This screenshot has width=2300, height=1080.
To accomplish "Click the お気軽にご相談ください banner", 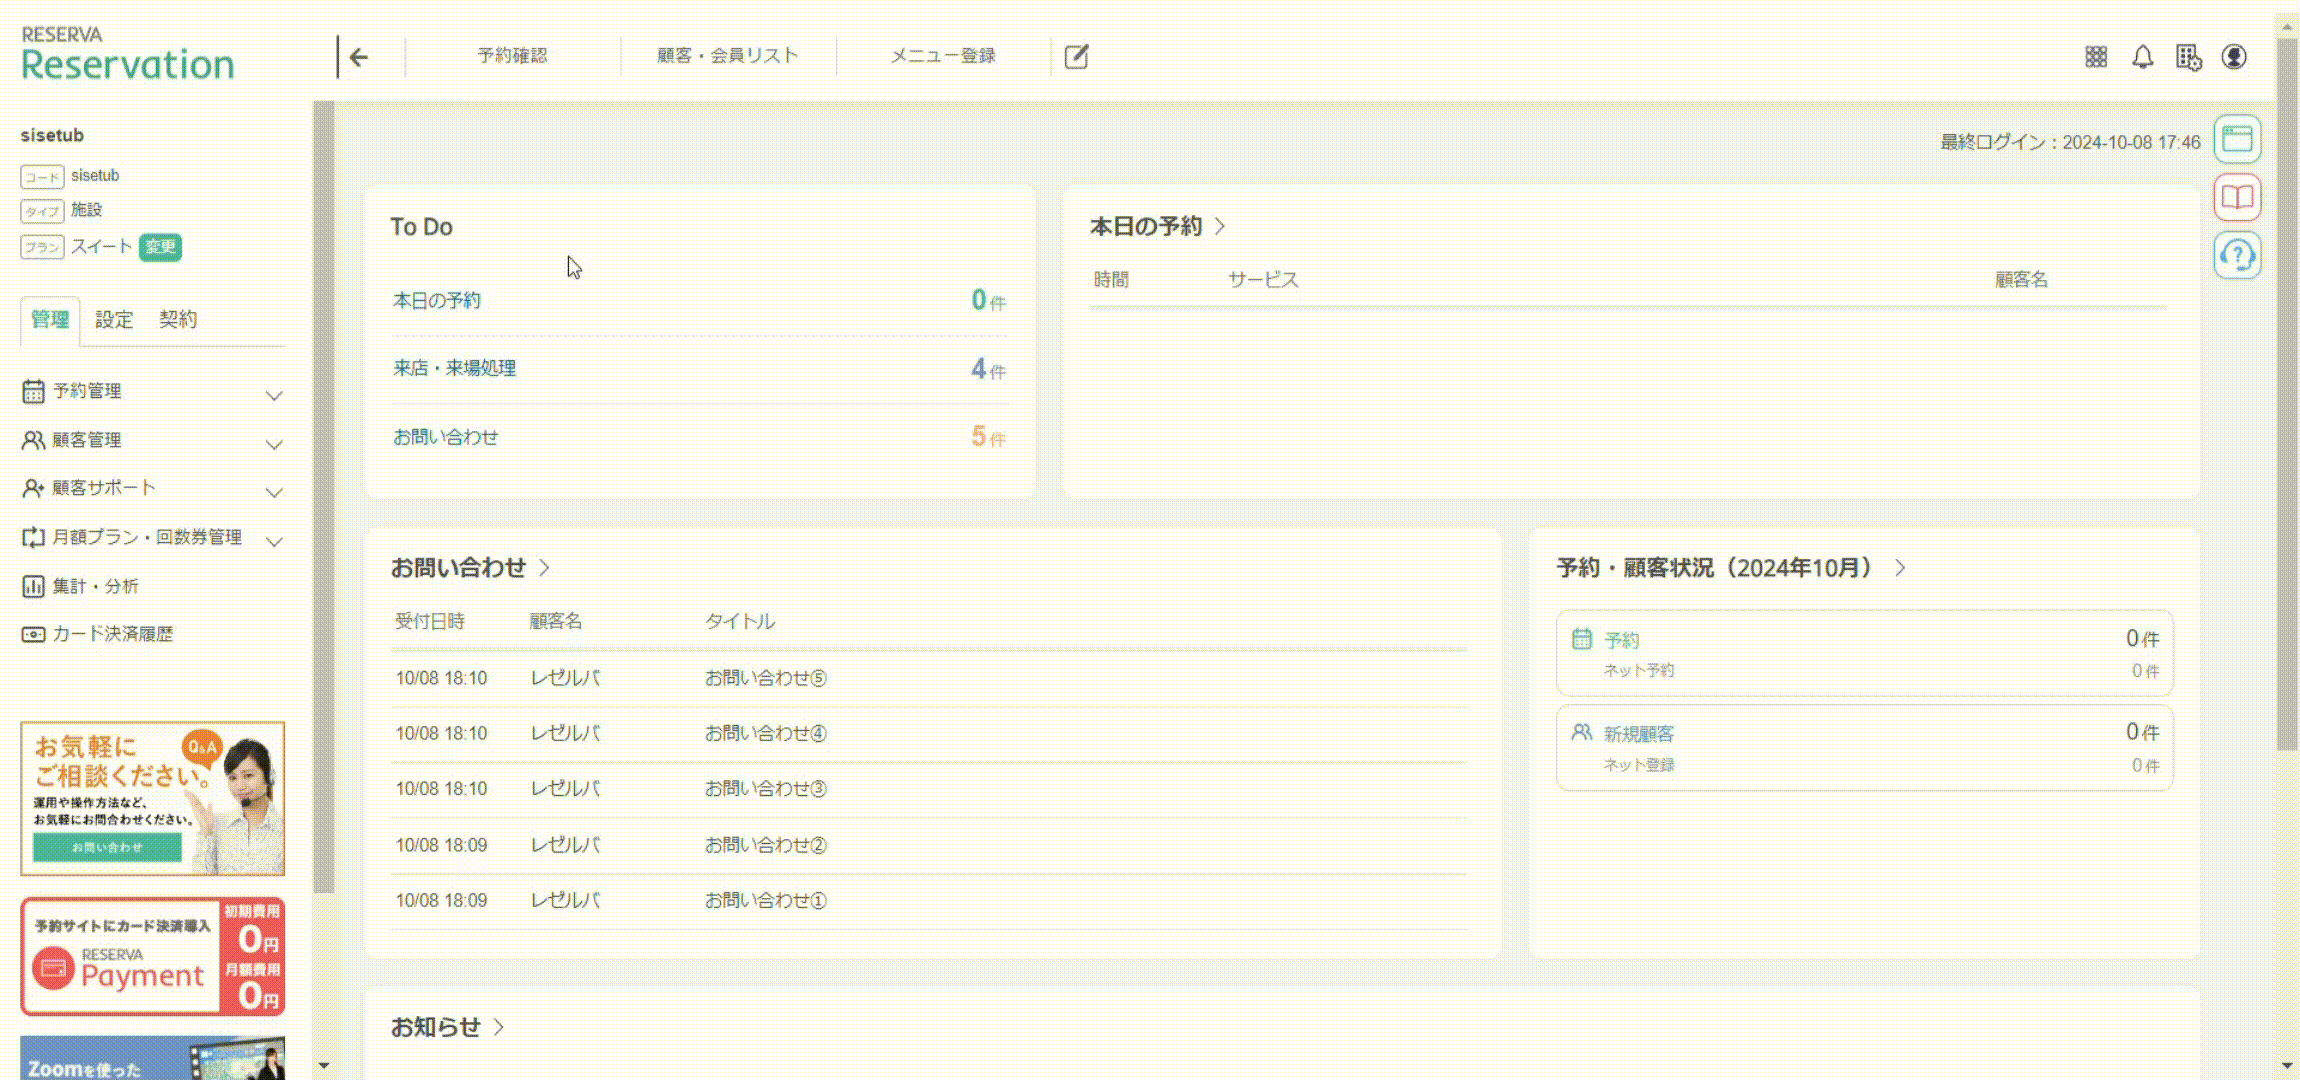I will click(153, 798).
